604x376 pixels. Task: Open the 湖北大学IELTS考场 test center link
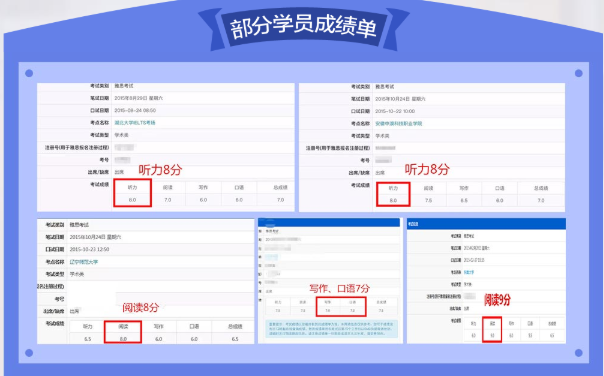[135, 123]
